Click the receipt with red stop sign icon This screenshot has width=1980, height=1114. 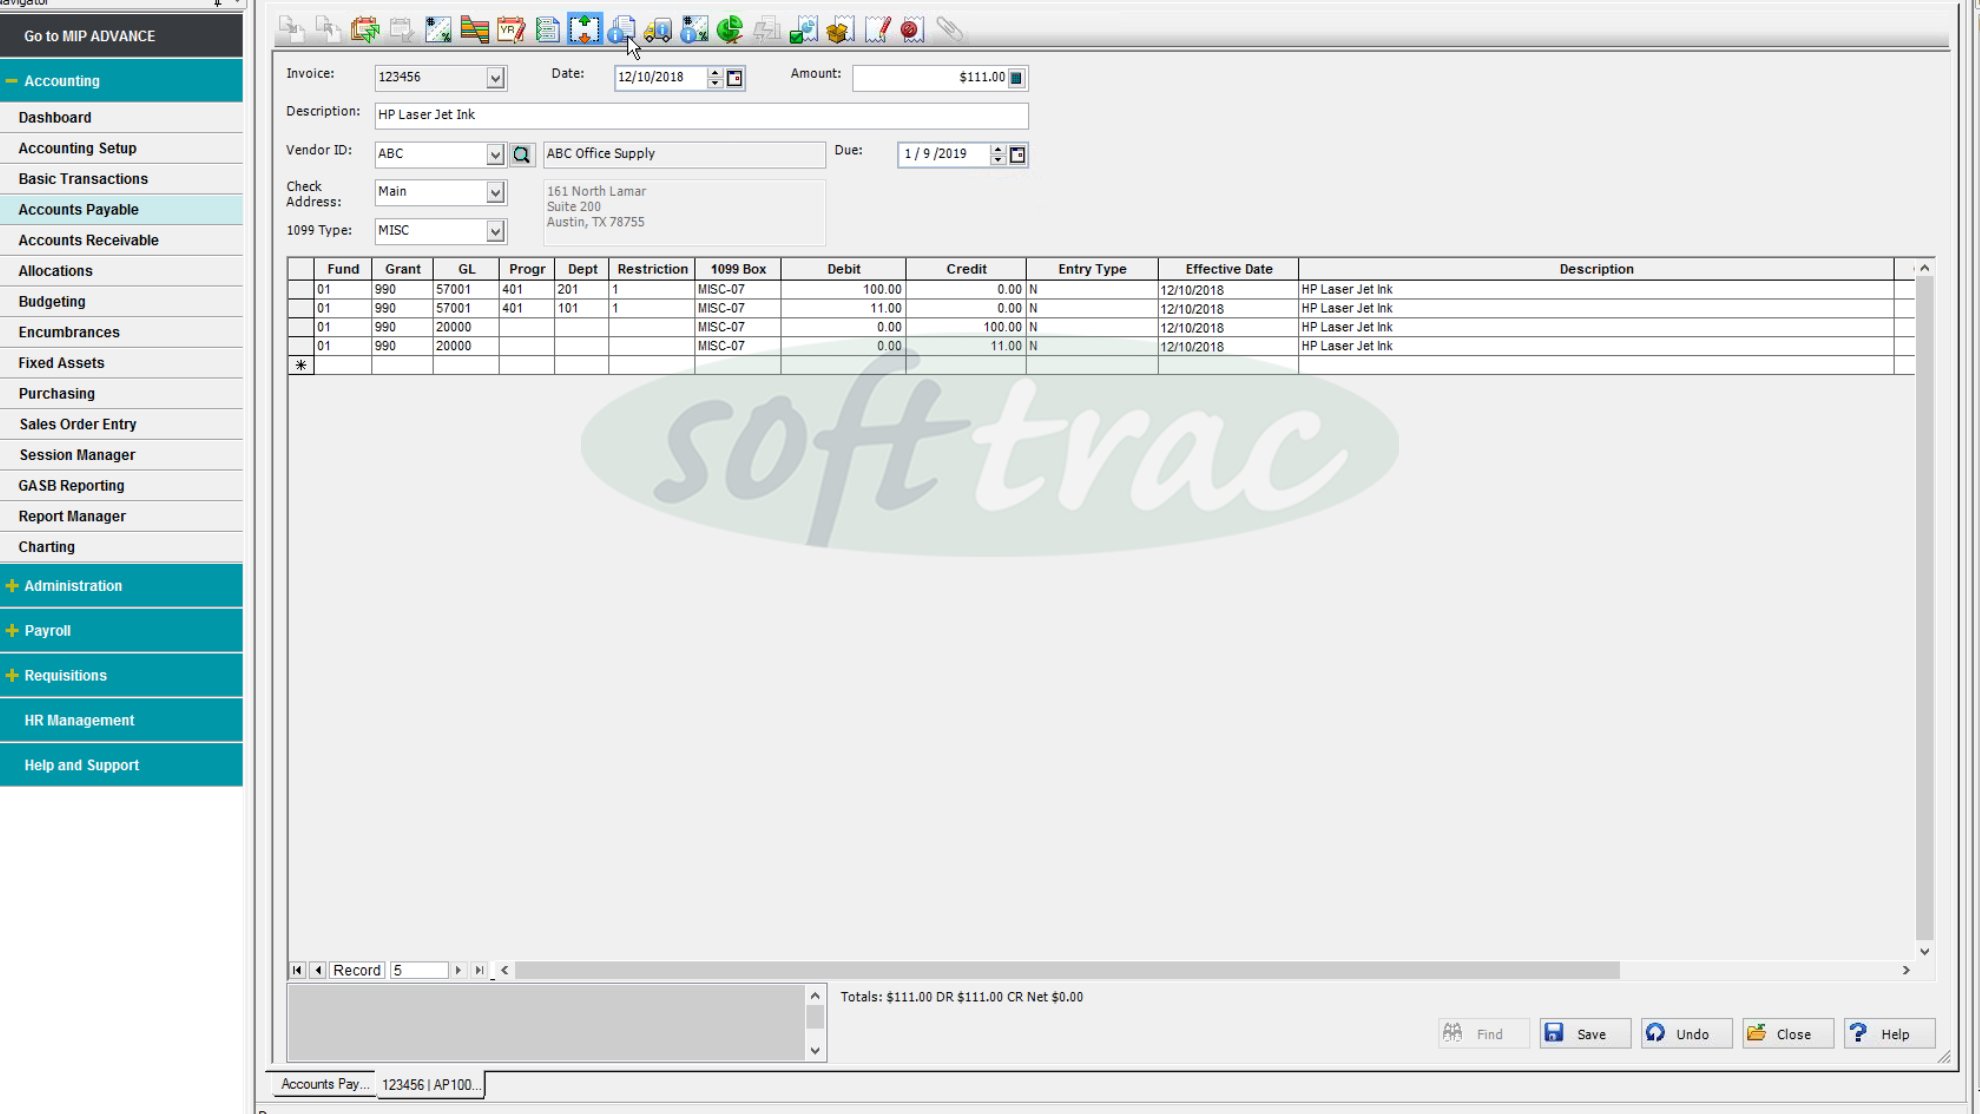point(911,30)
